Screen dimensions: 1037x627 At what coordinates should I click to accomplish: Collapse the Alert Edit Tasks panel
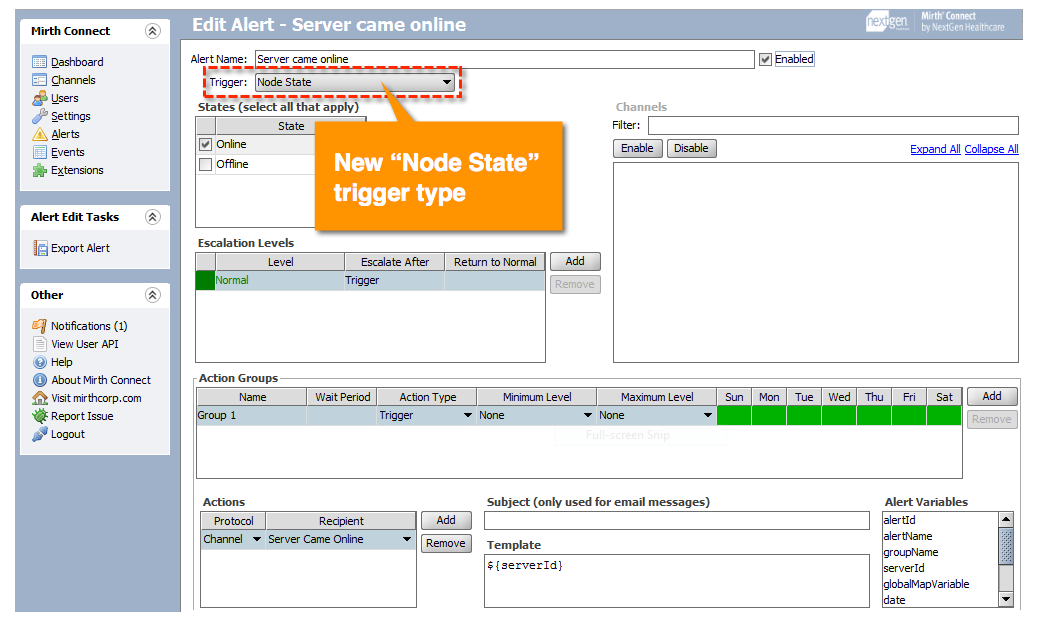tap(153, 217)
